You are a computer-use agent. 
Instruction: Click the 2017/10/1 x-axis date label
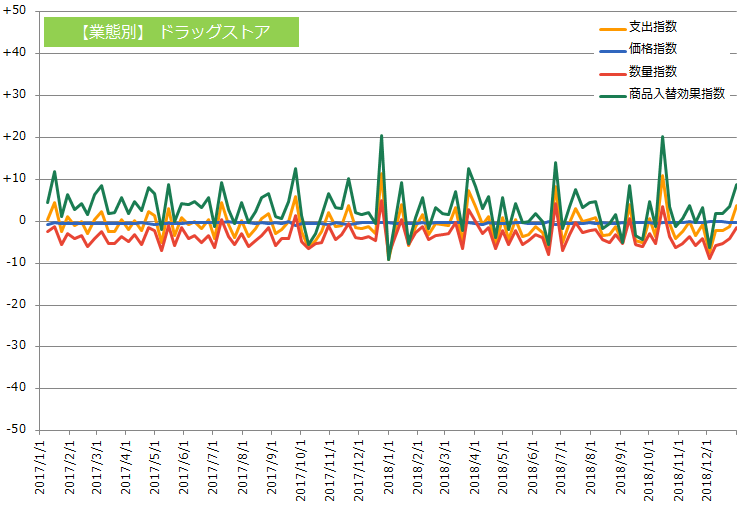coord(300,471)
